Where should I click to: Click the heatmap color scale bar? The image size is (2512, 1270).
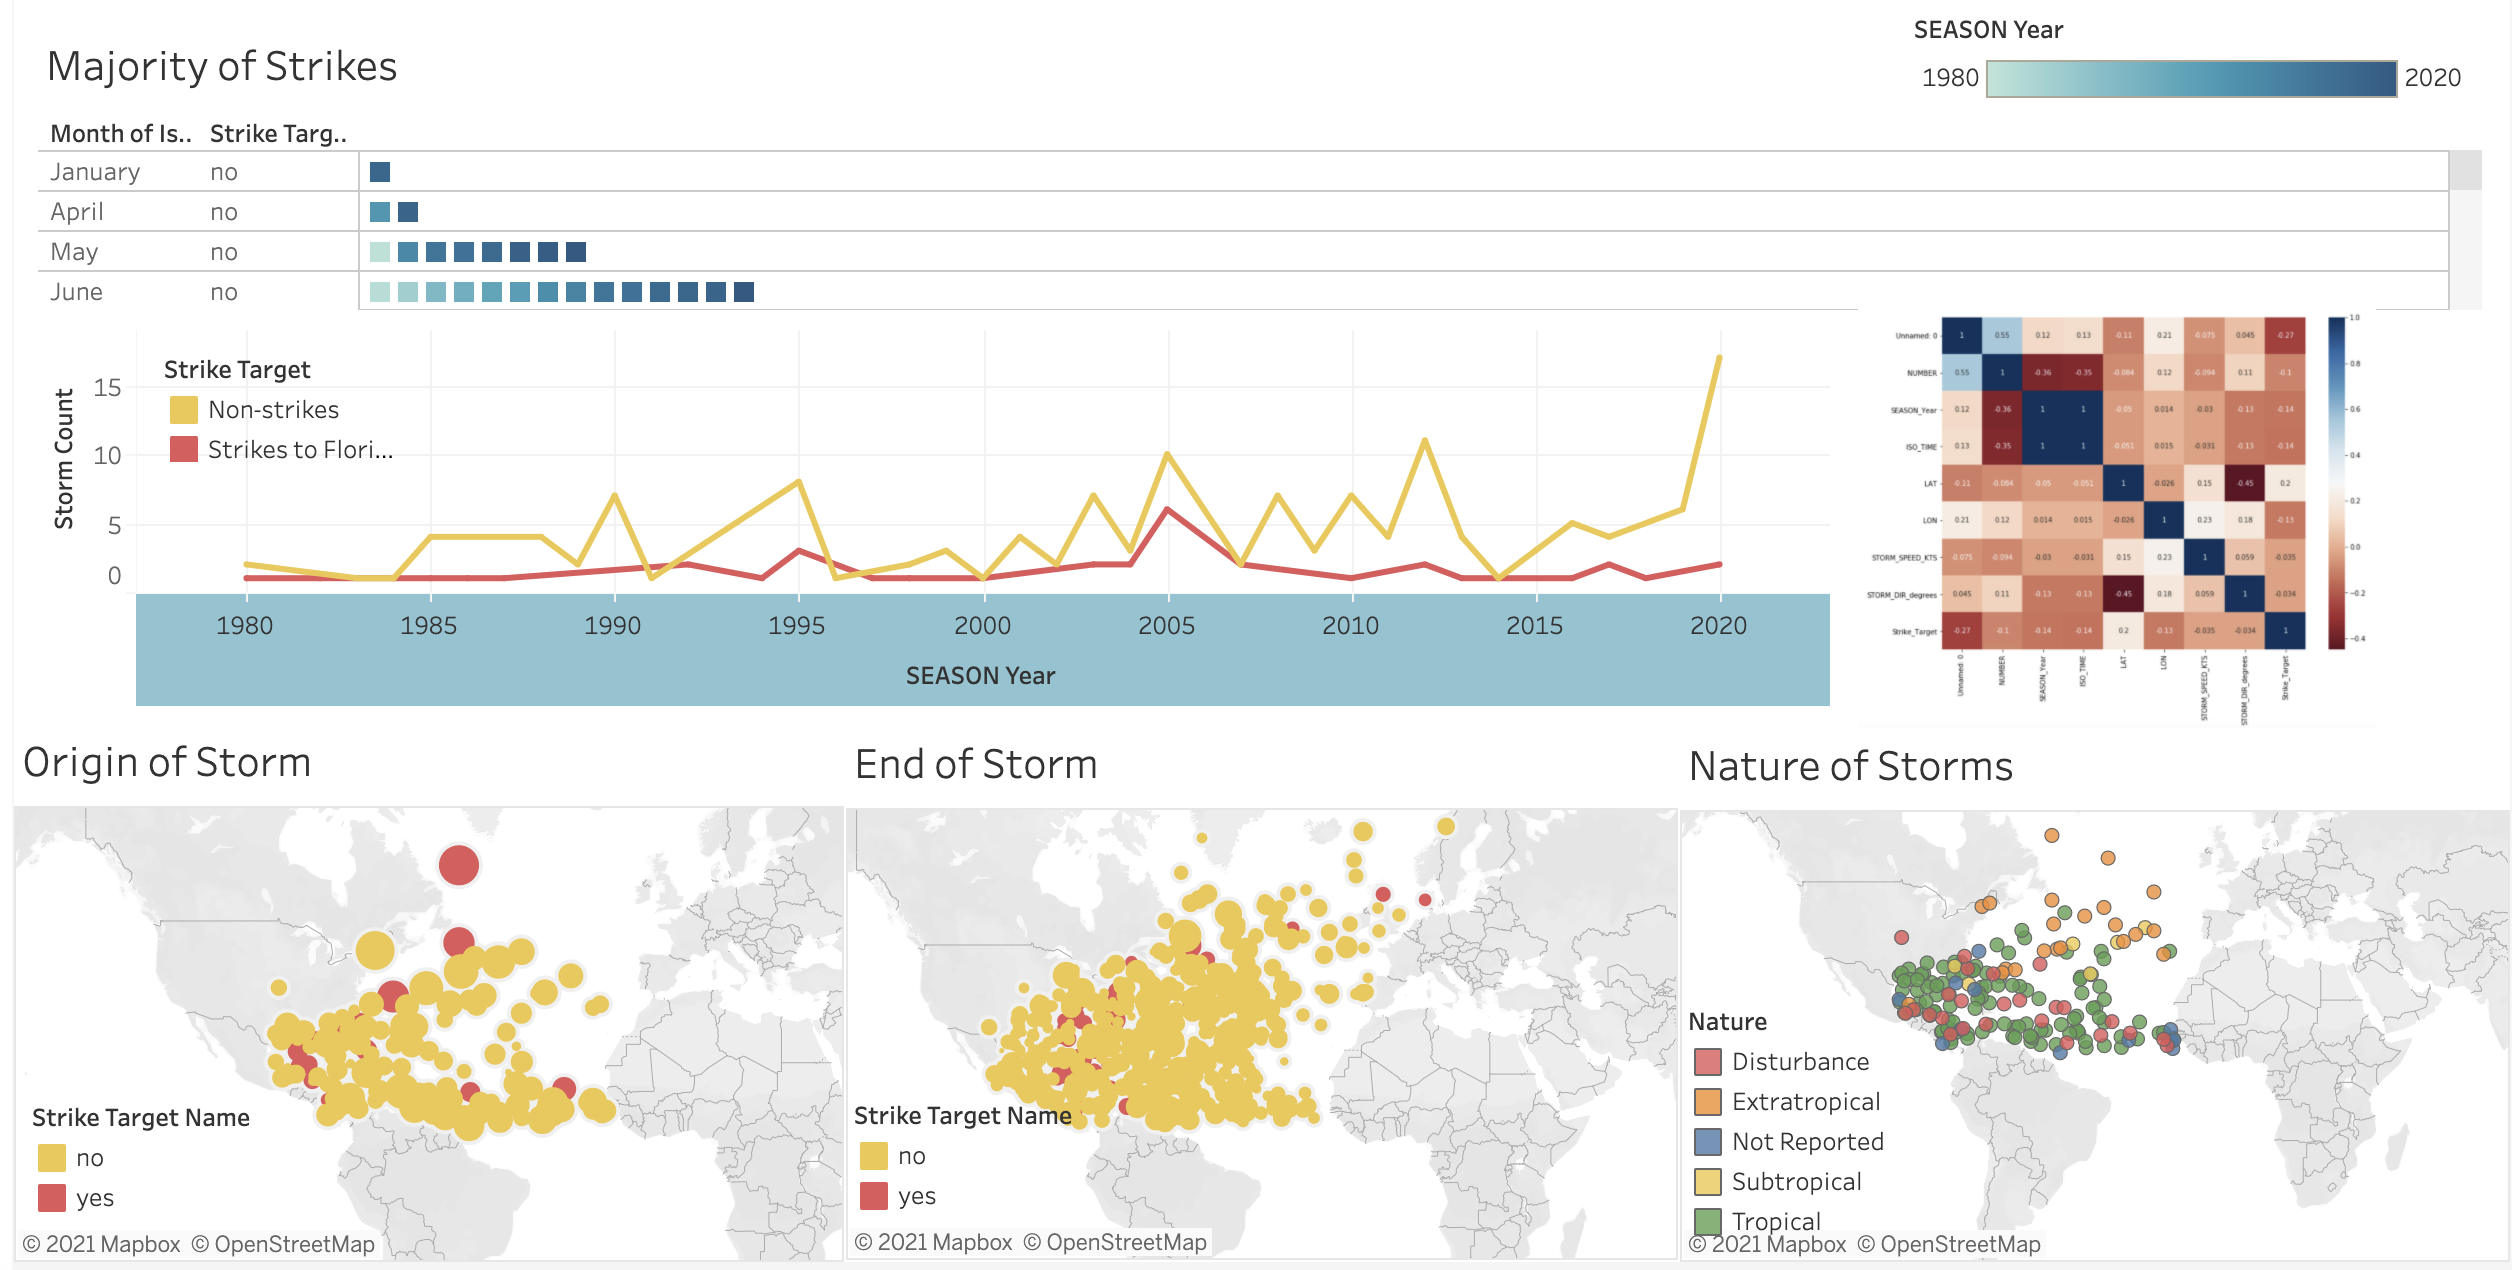coord(2336,483)
